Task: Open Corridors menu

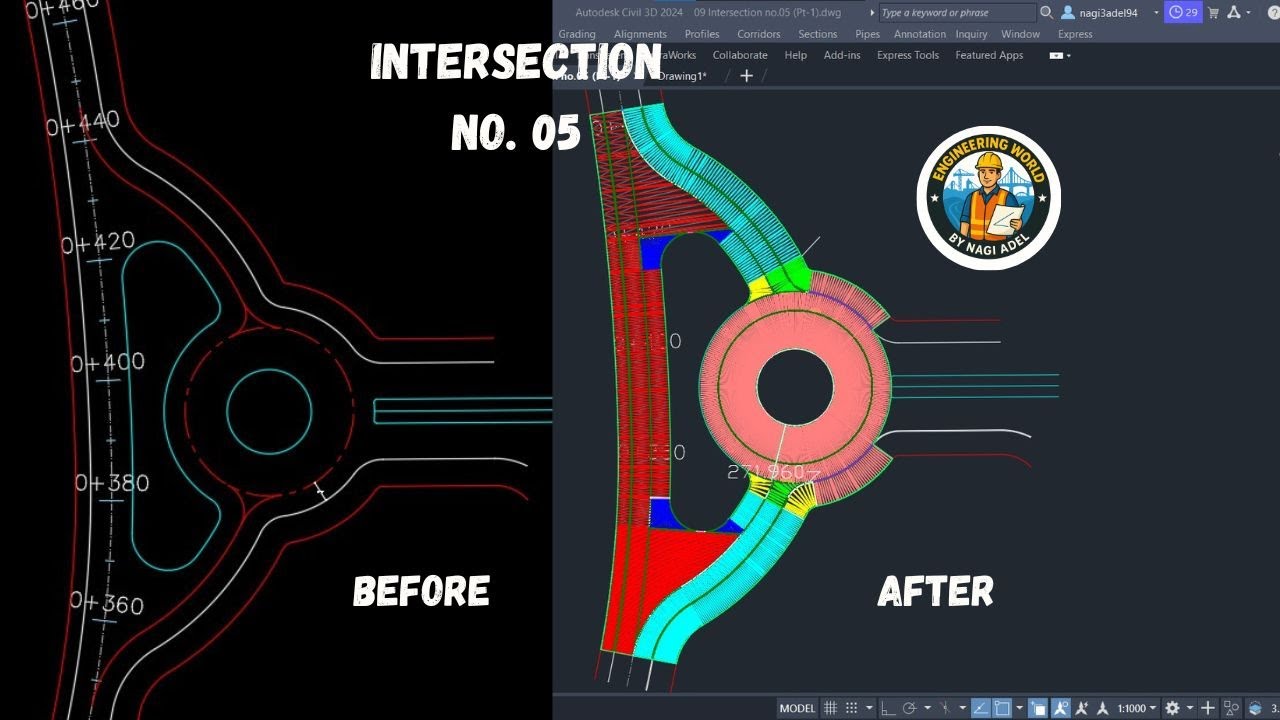Action: click(759, 34)
